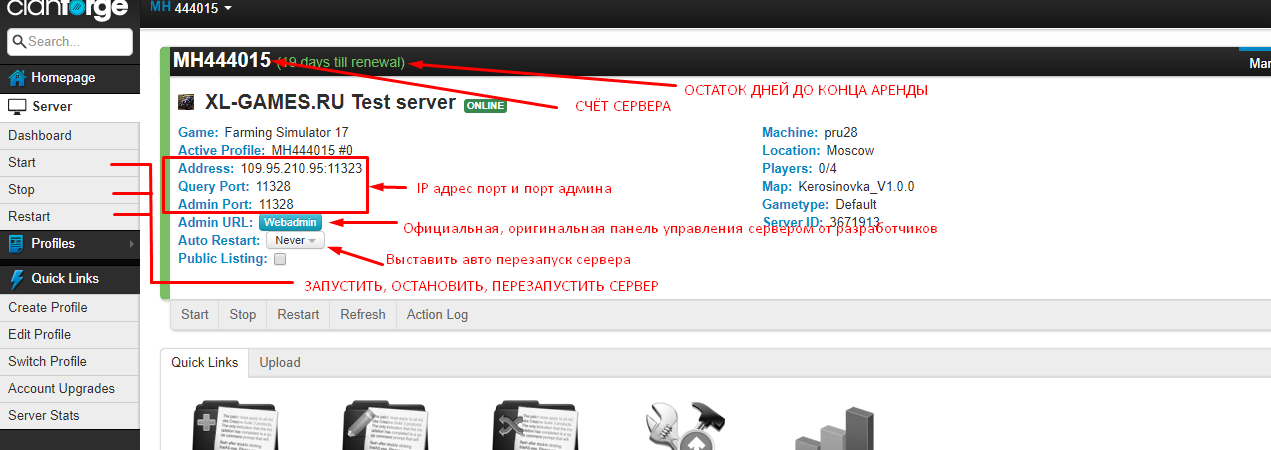Screen dimensions: 1271x450
Task: Click the game icon beside XL-GAMES.RU title
Action: 186,103
